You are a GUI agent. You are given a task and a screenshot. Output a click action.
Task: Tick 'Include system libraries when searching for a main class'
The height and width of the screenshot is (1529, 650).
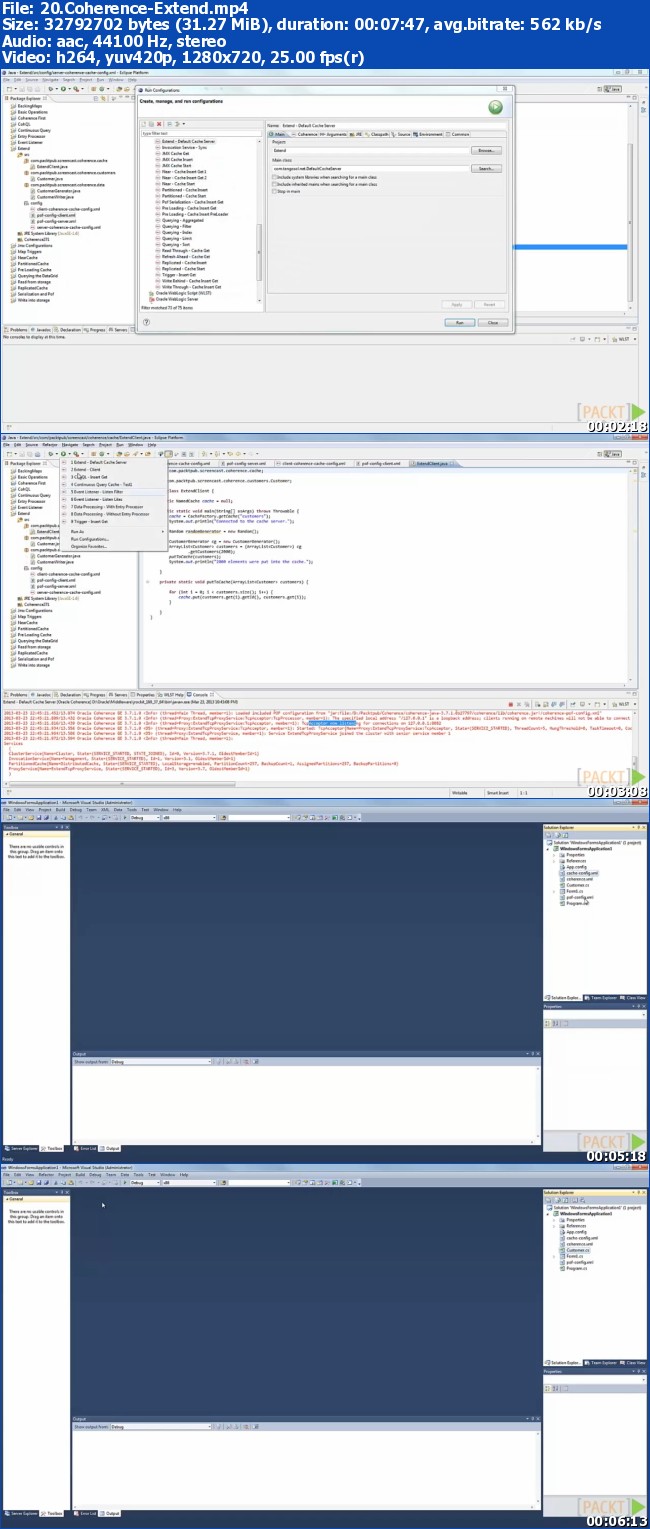(x=275, y=177)
